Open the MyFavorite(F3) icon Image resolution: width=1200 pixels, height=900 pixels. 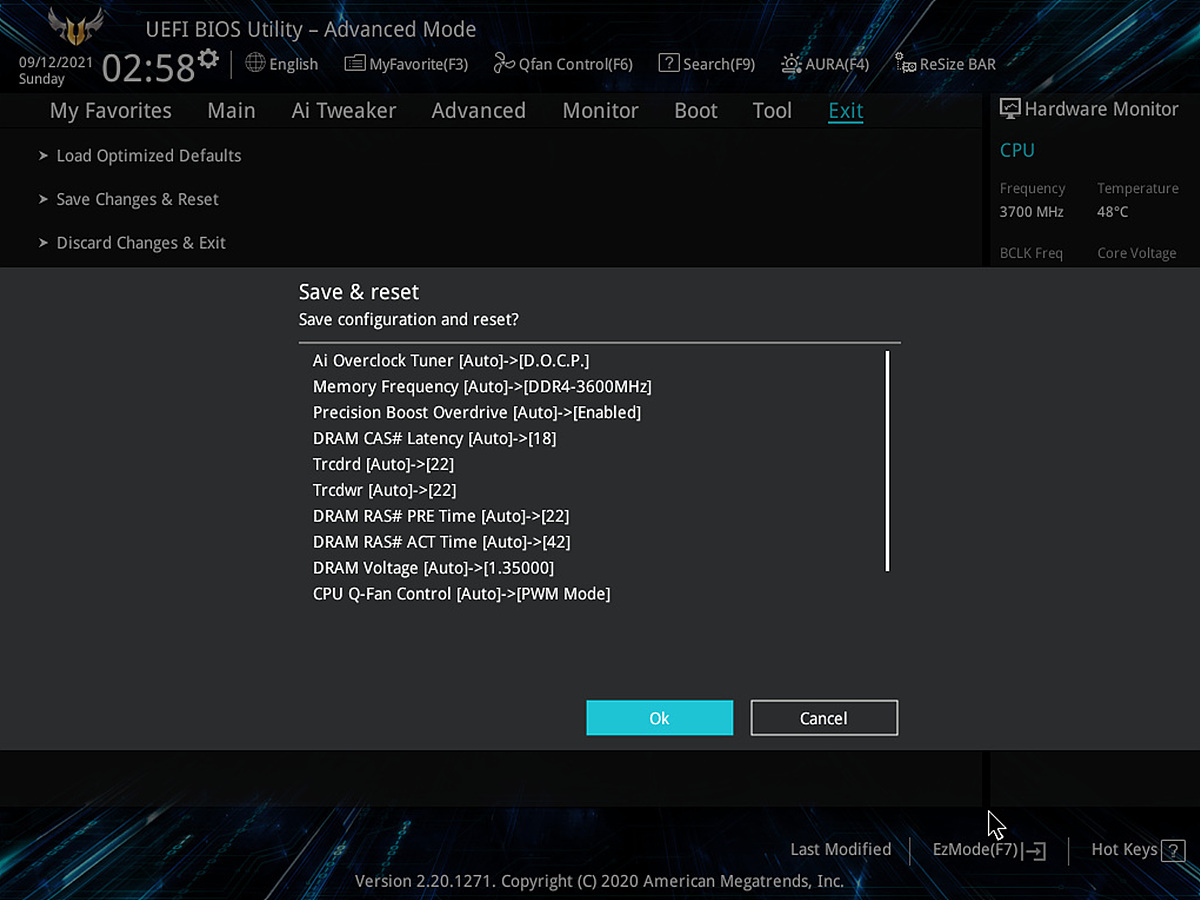[x=354, y=64]
